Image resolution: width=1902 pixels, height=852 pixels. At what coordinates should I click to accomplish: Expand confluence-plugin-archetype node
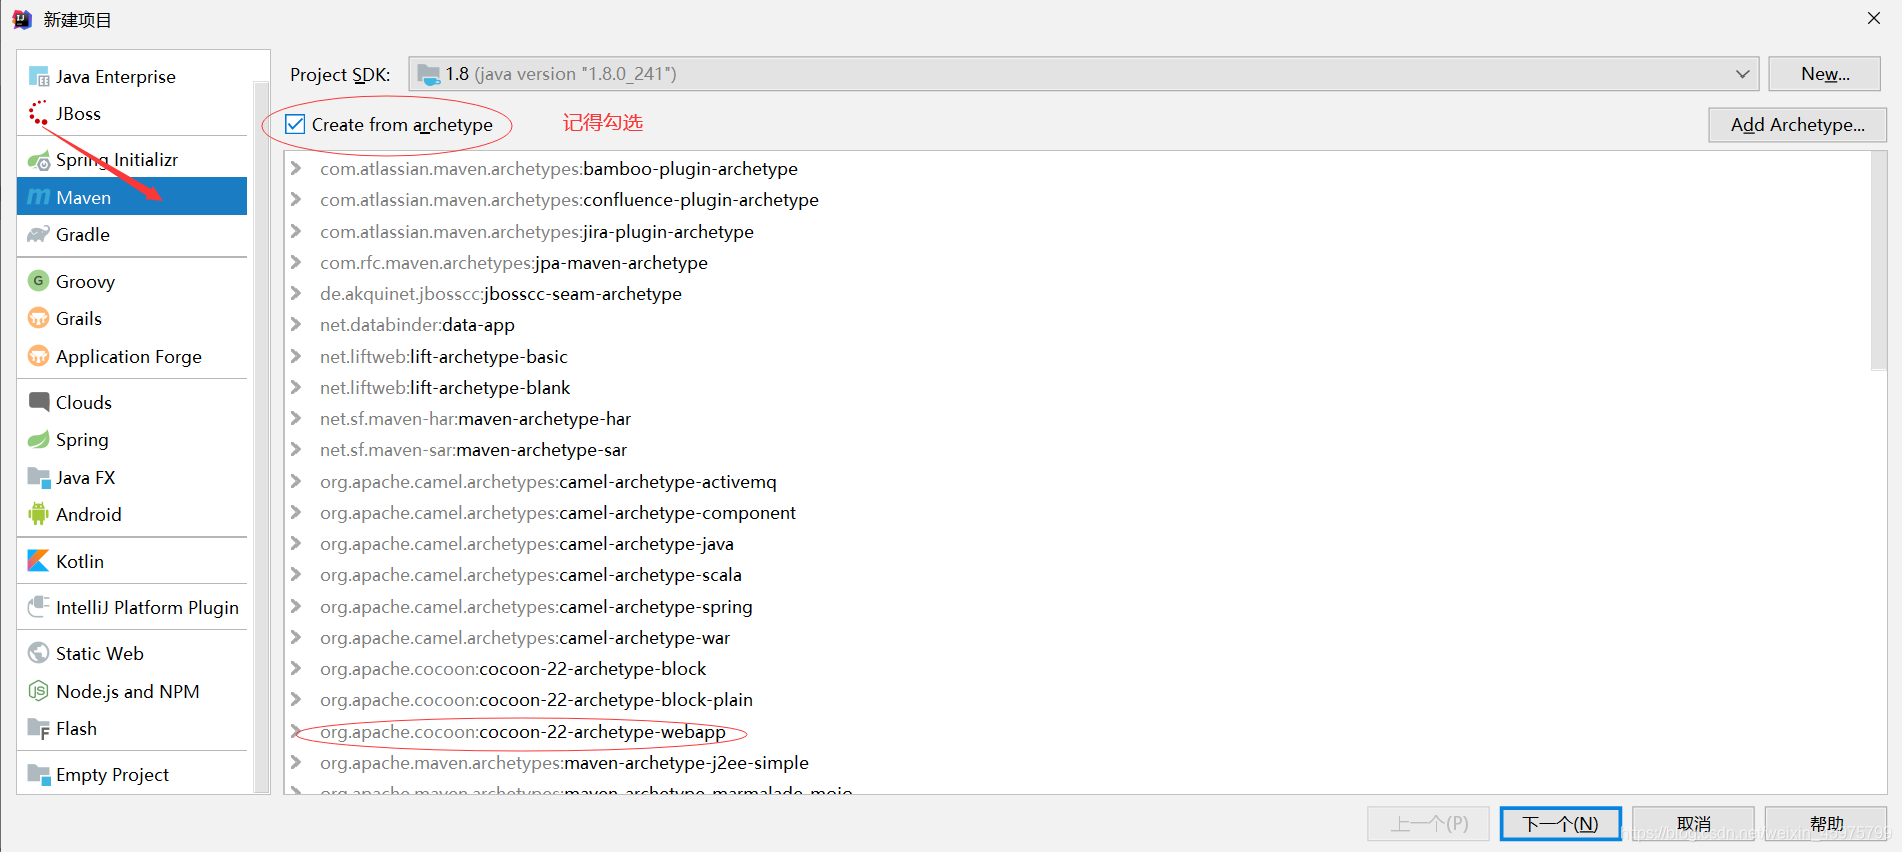pos(296,200)
